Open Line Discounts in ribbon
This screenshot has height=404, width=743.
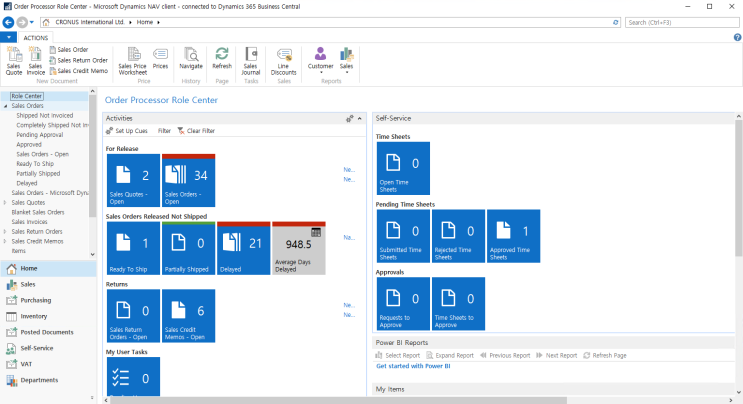coord(283,61)
